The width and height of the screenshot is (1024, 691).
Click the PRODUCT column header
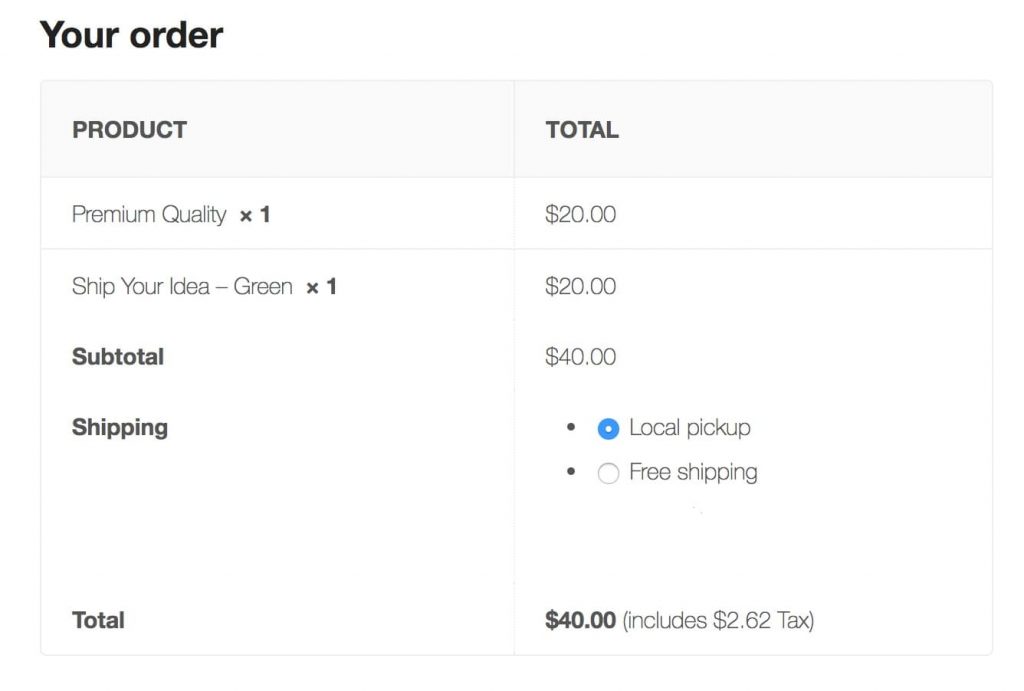[x=129, y=130]
